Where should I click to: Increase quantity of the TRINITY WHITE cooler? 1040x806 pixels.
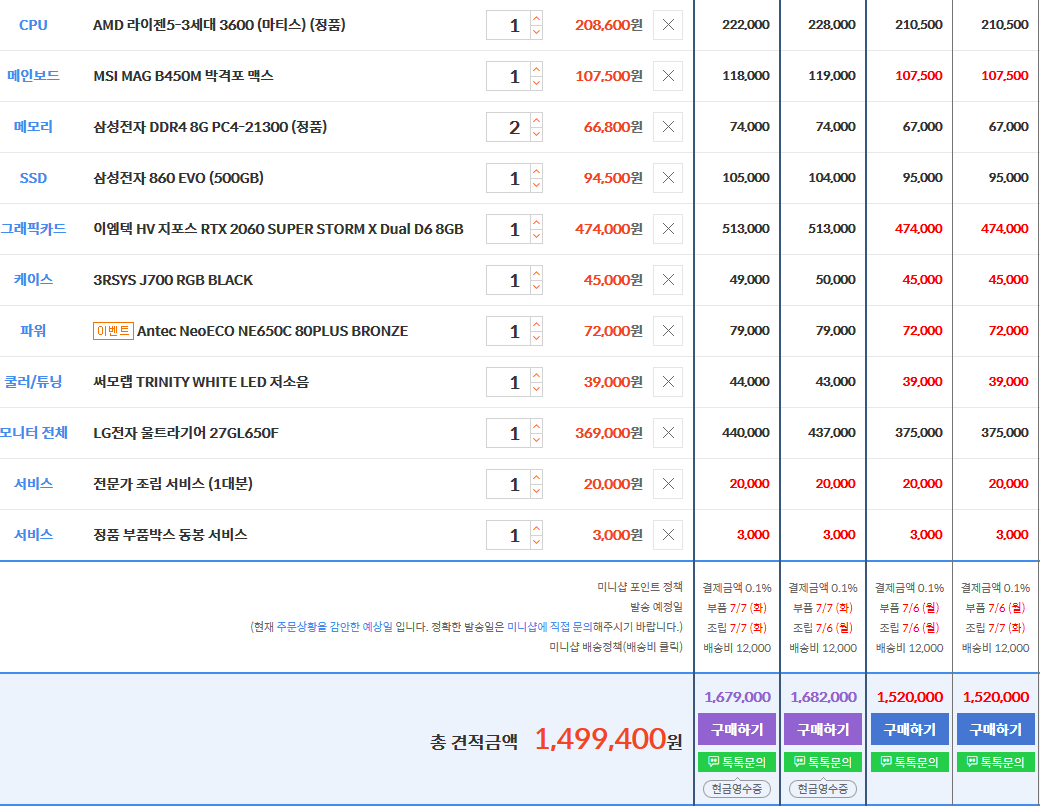click(536, 375)
